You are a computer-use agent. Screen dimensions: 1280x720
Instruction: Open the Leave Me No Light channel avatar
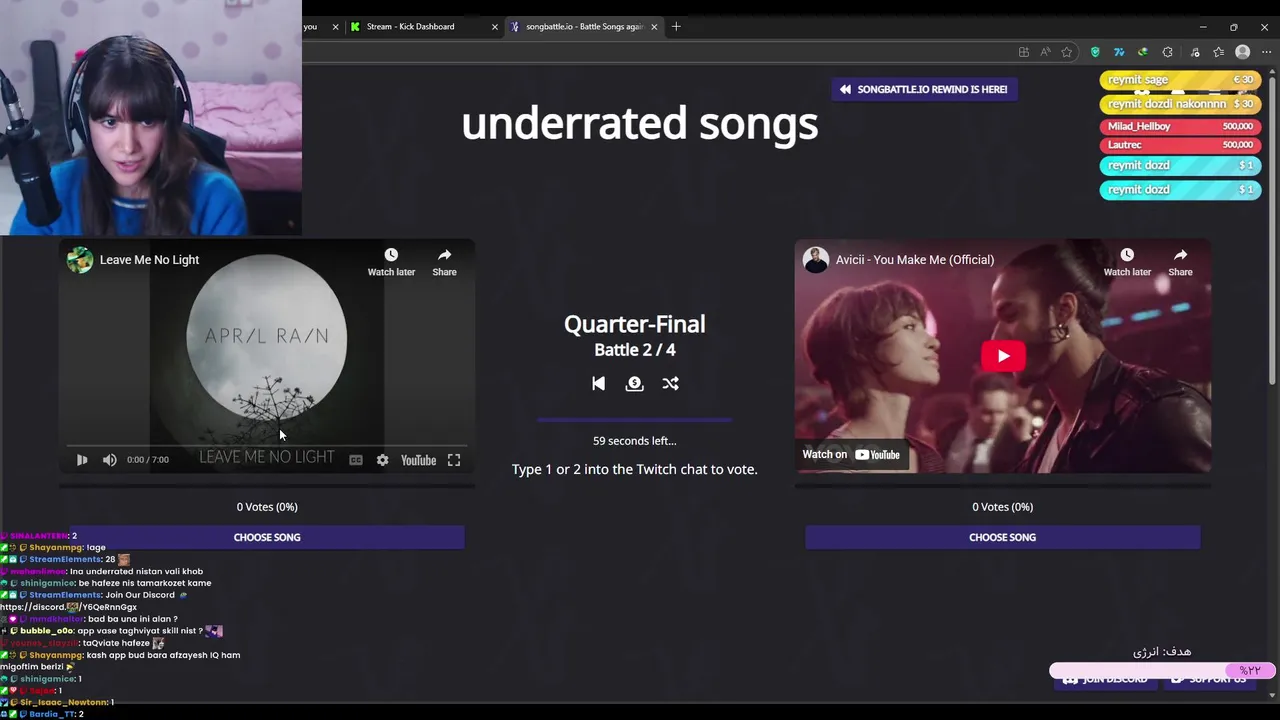click(80, 260)
